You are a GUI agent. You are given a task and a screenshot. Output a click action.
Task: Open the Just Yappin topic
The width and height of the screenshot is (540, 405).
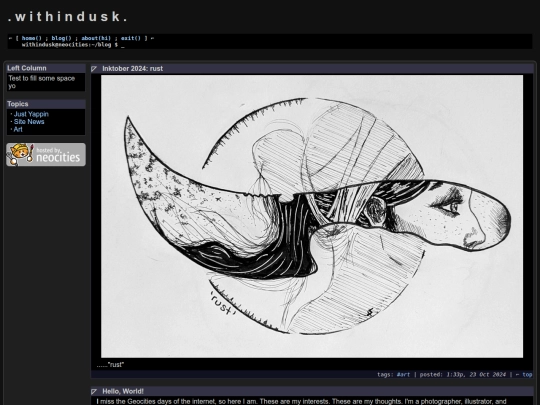pos(31,114)
